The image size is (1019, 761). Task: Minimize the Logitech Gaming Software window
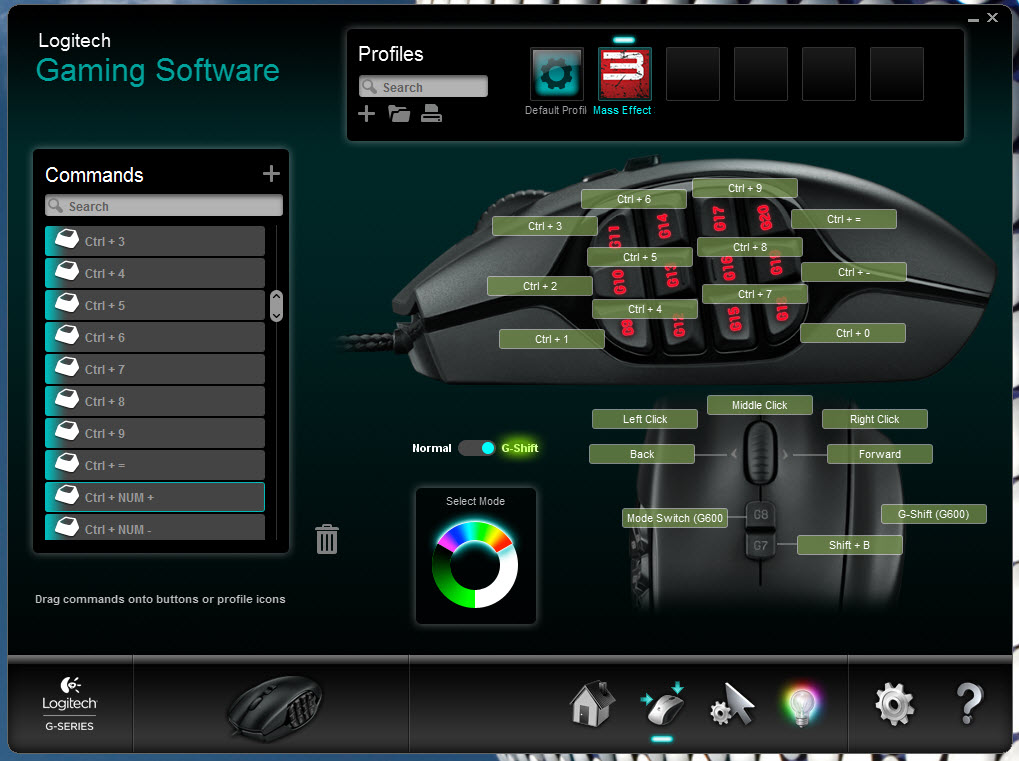[973, 19]
